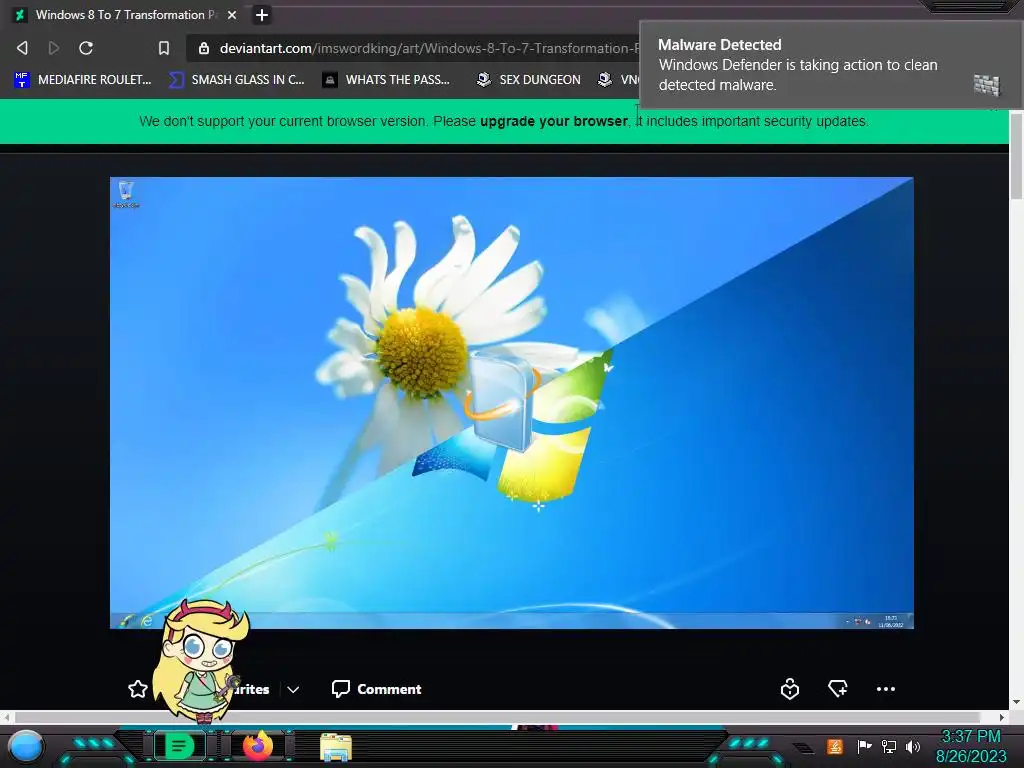Open the SEX DUNGEON bookmark
This screenshot has width=1024, height=768.
[x=528, y=80]
